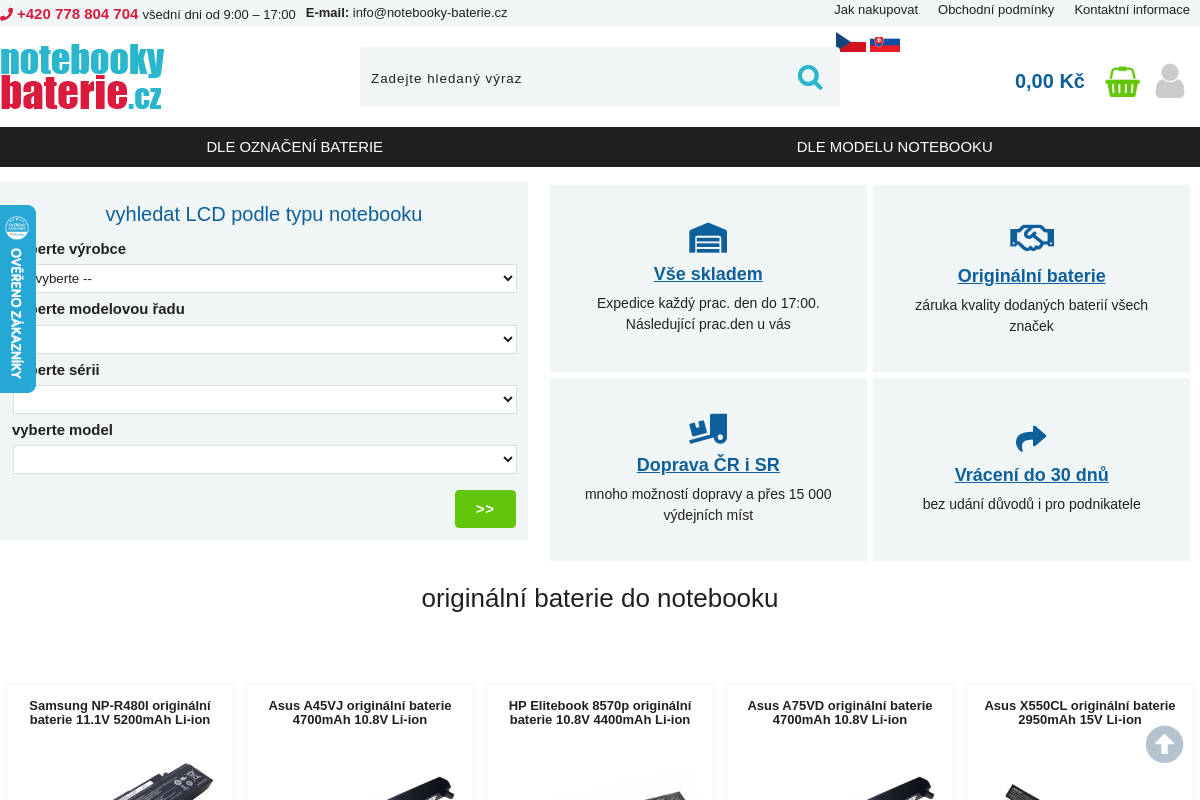This screenshot has height=800, width=1200.
Task: Click heading originální baterie do notebooku
Action: [x=600, y=598]
